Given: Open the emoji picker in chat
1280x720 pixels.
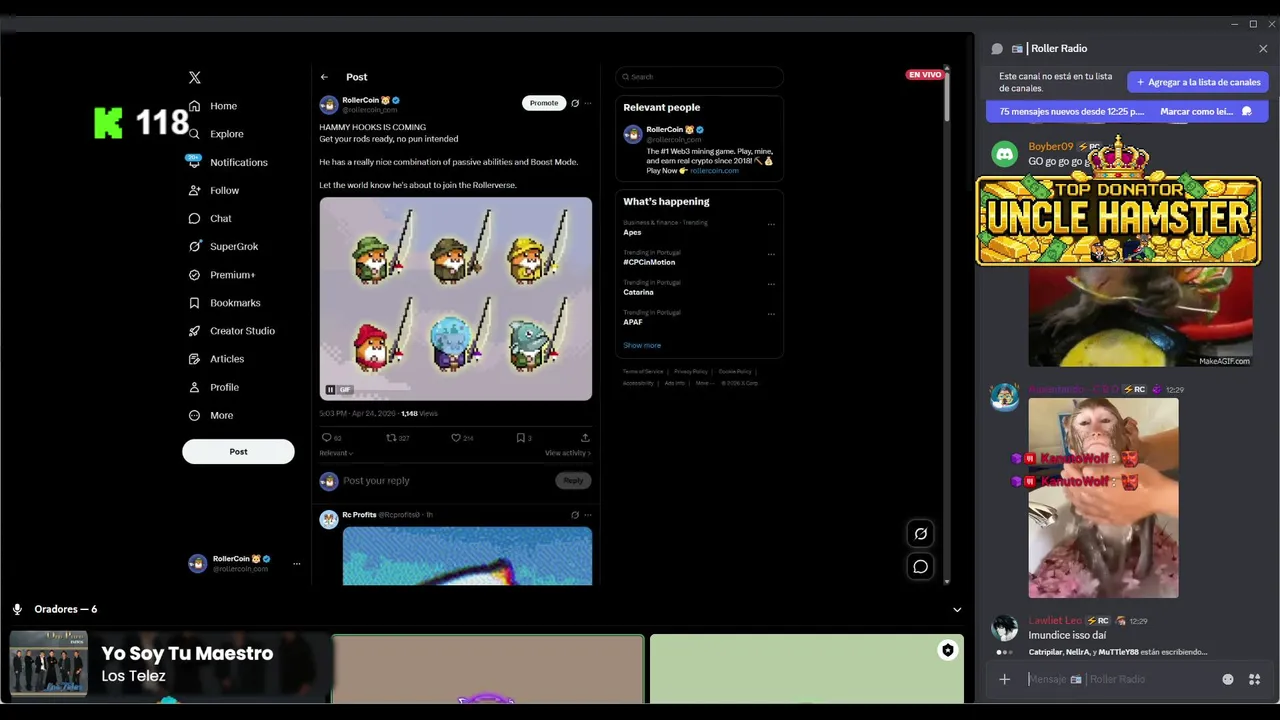Looking at the screenshot, I should point(1228,680).
